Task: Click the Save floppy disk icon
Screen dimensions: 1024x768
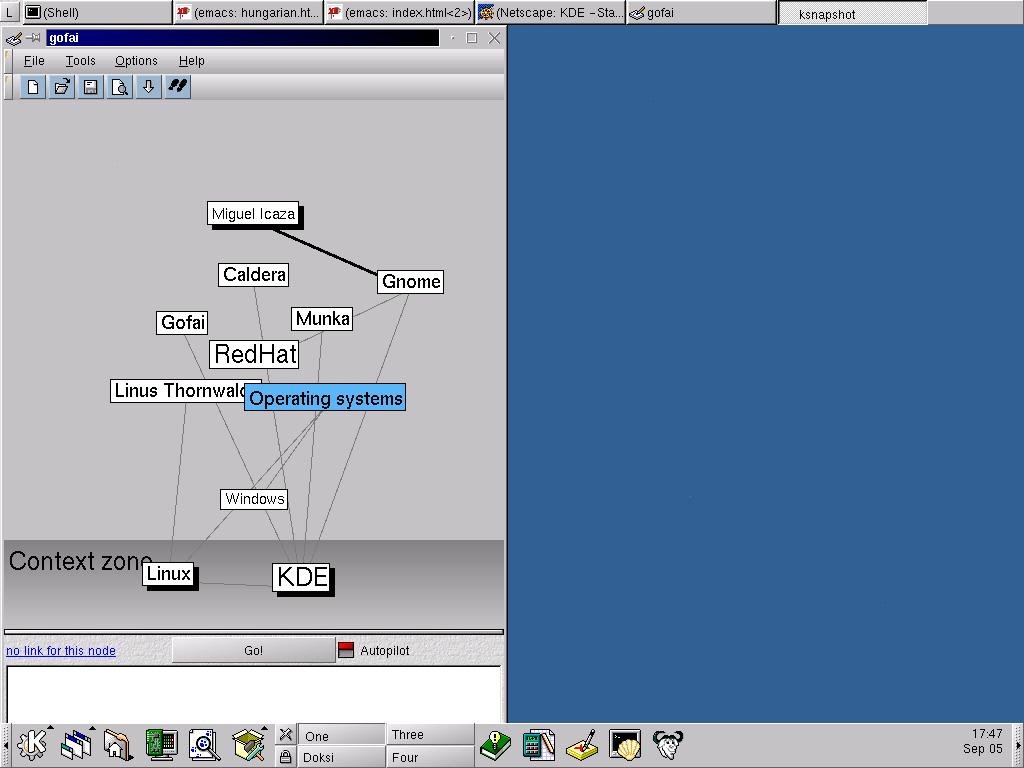Action: (91, 87)
